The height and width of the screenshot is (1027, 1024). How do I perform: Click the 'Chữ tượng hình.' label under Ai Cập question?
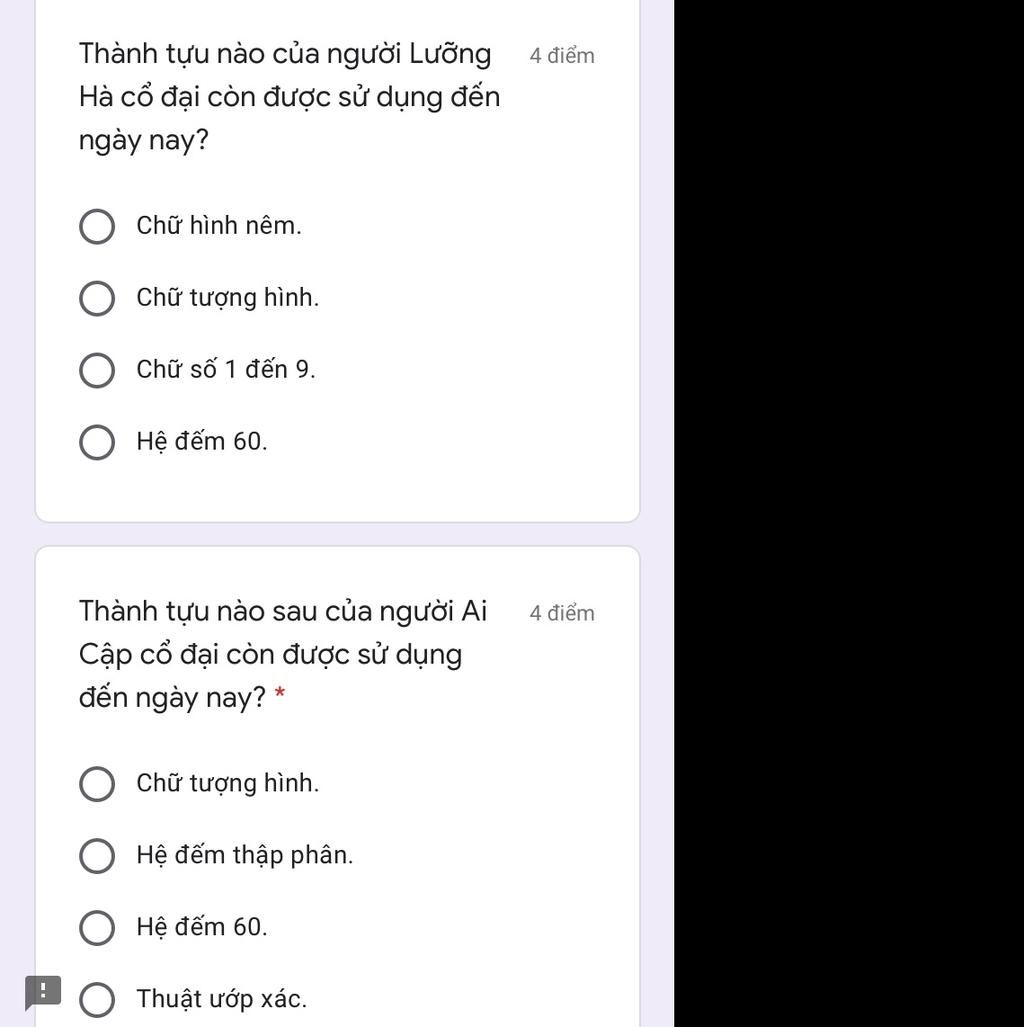point(227,783)
